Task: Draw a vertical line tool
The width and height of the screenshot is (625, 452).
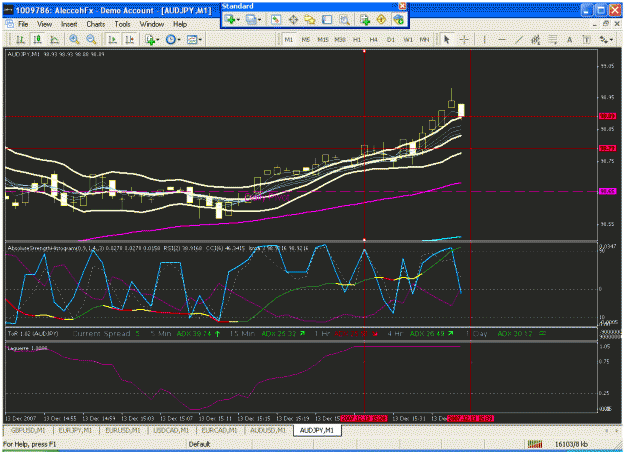Action: [484, 39]
